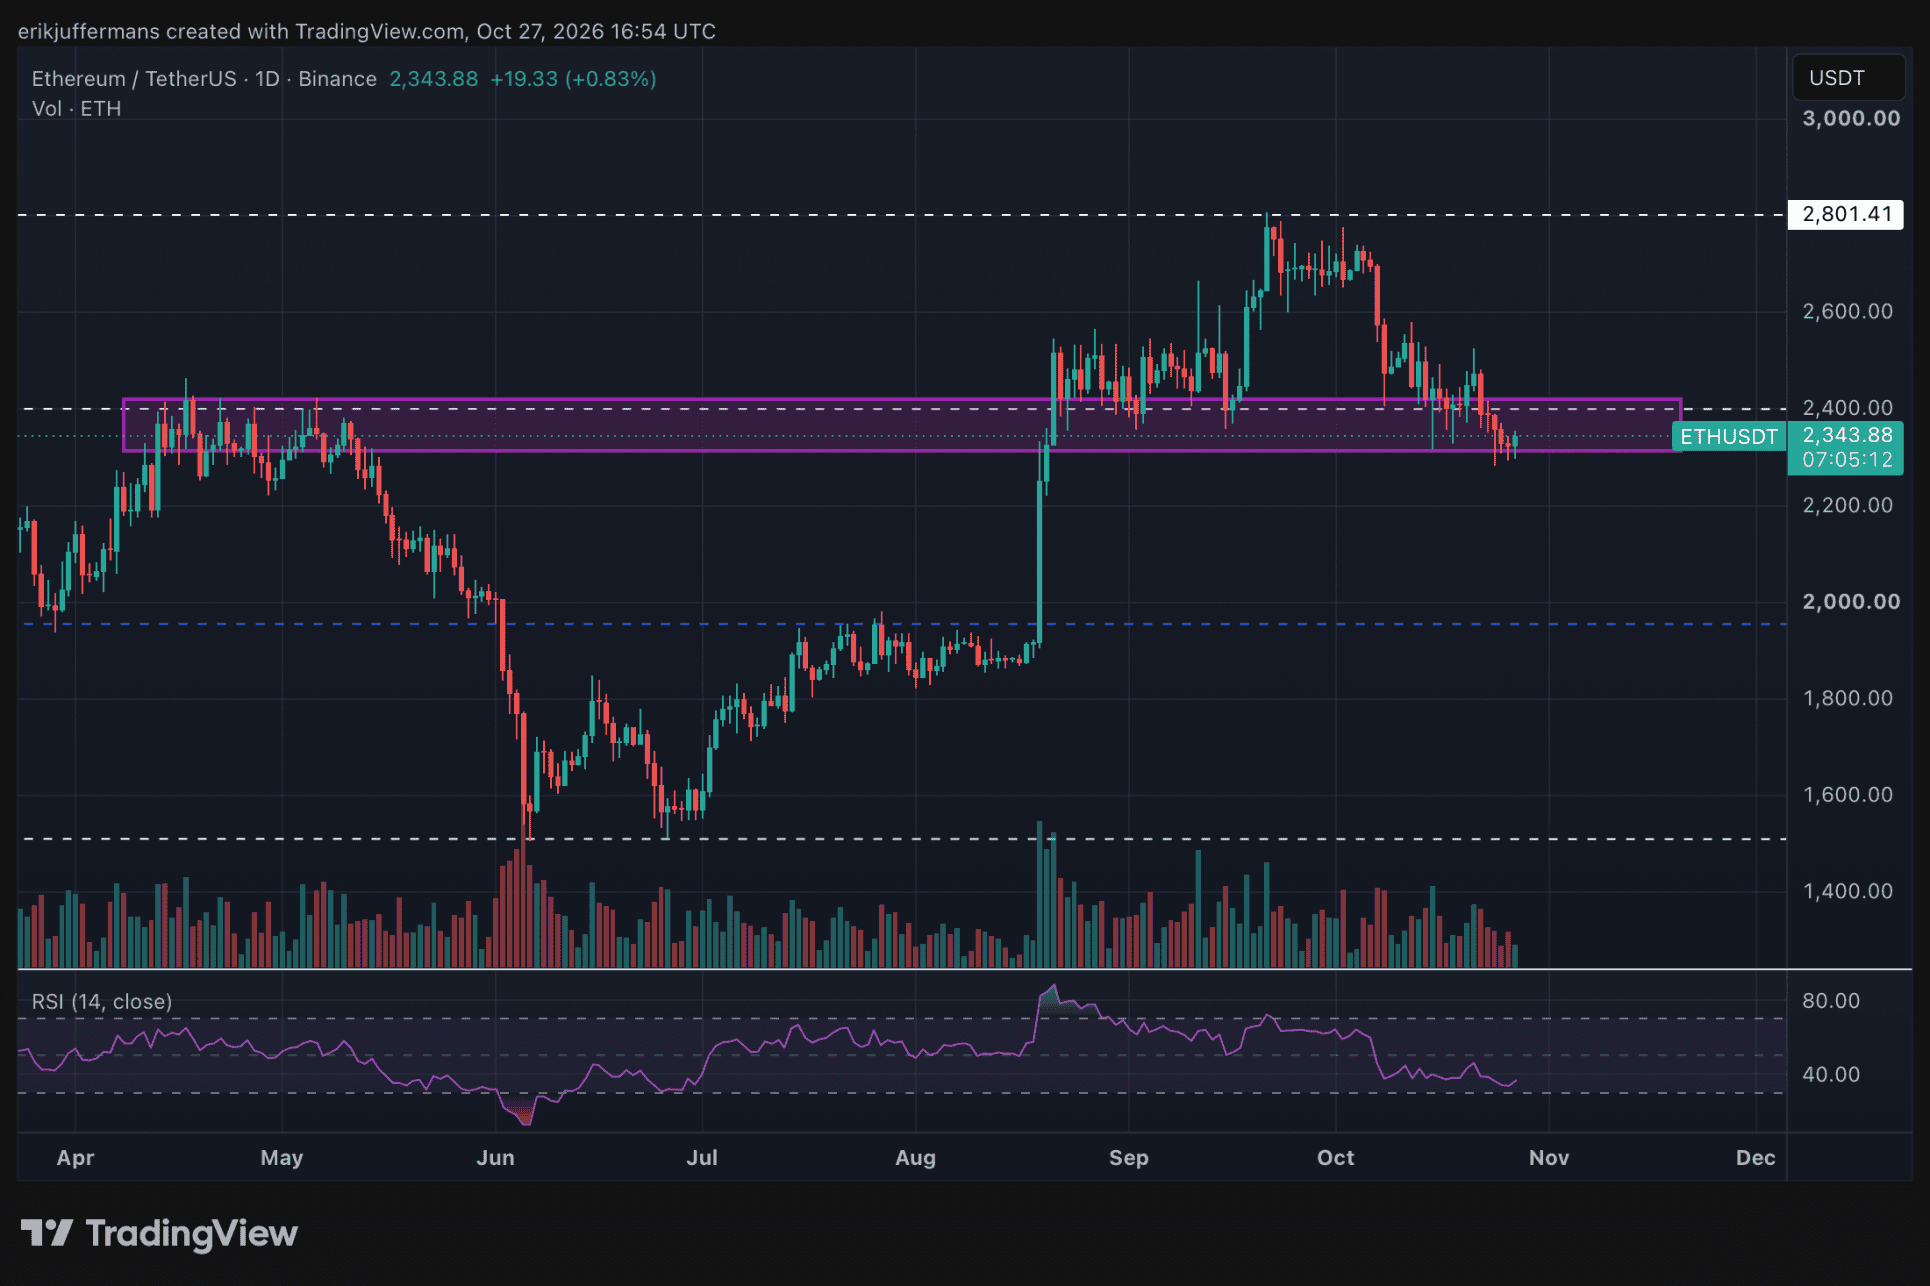Click the 2,000.00 price axis label

coord(1851,601)
